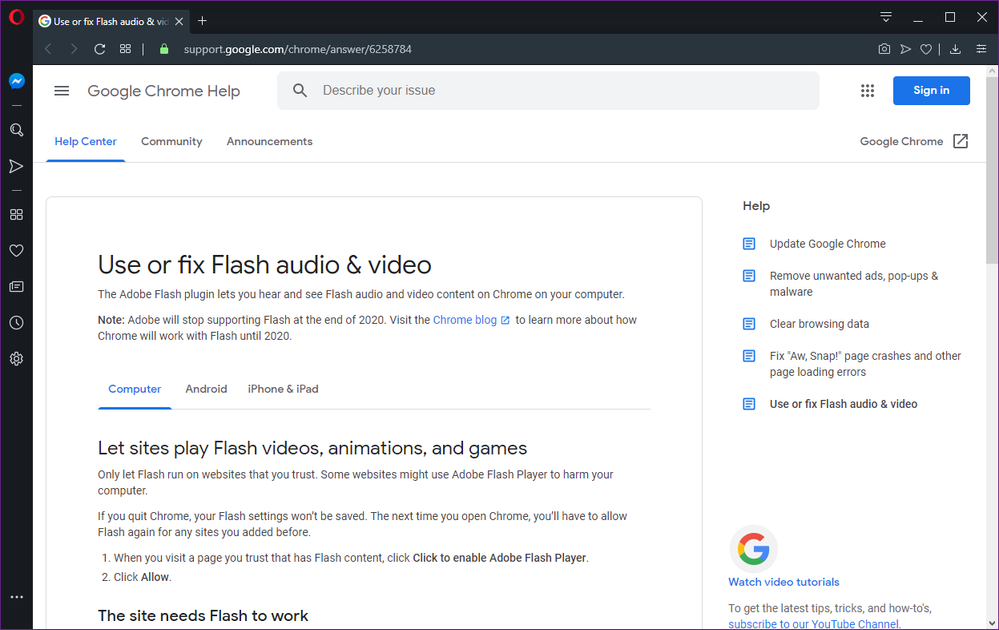This screenshot has height=630, width=999.
Task: Open the Update Google Chrome help article
Action: click(x=827, y=244)
